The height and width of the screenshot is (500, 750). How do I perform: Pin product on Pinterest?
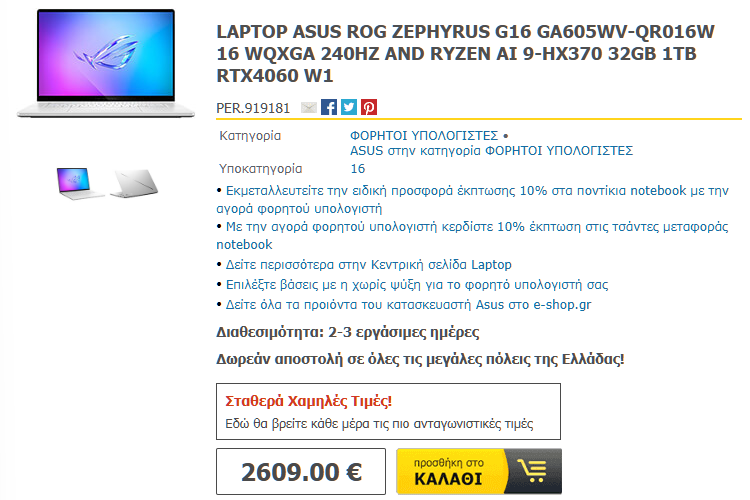tap(369, 107)
